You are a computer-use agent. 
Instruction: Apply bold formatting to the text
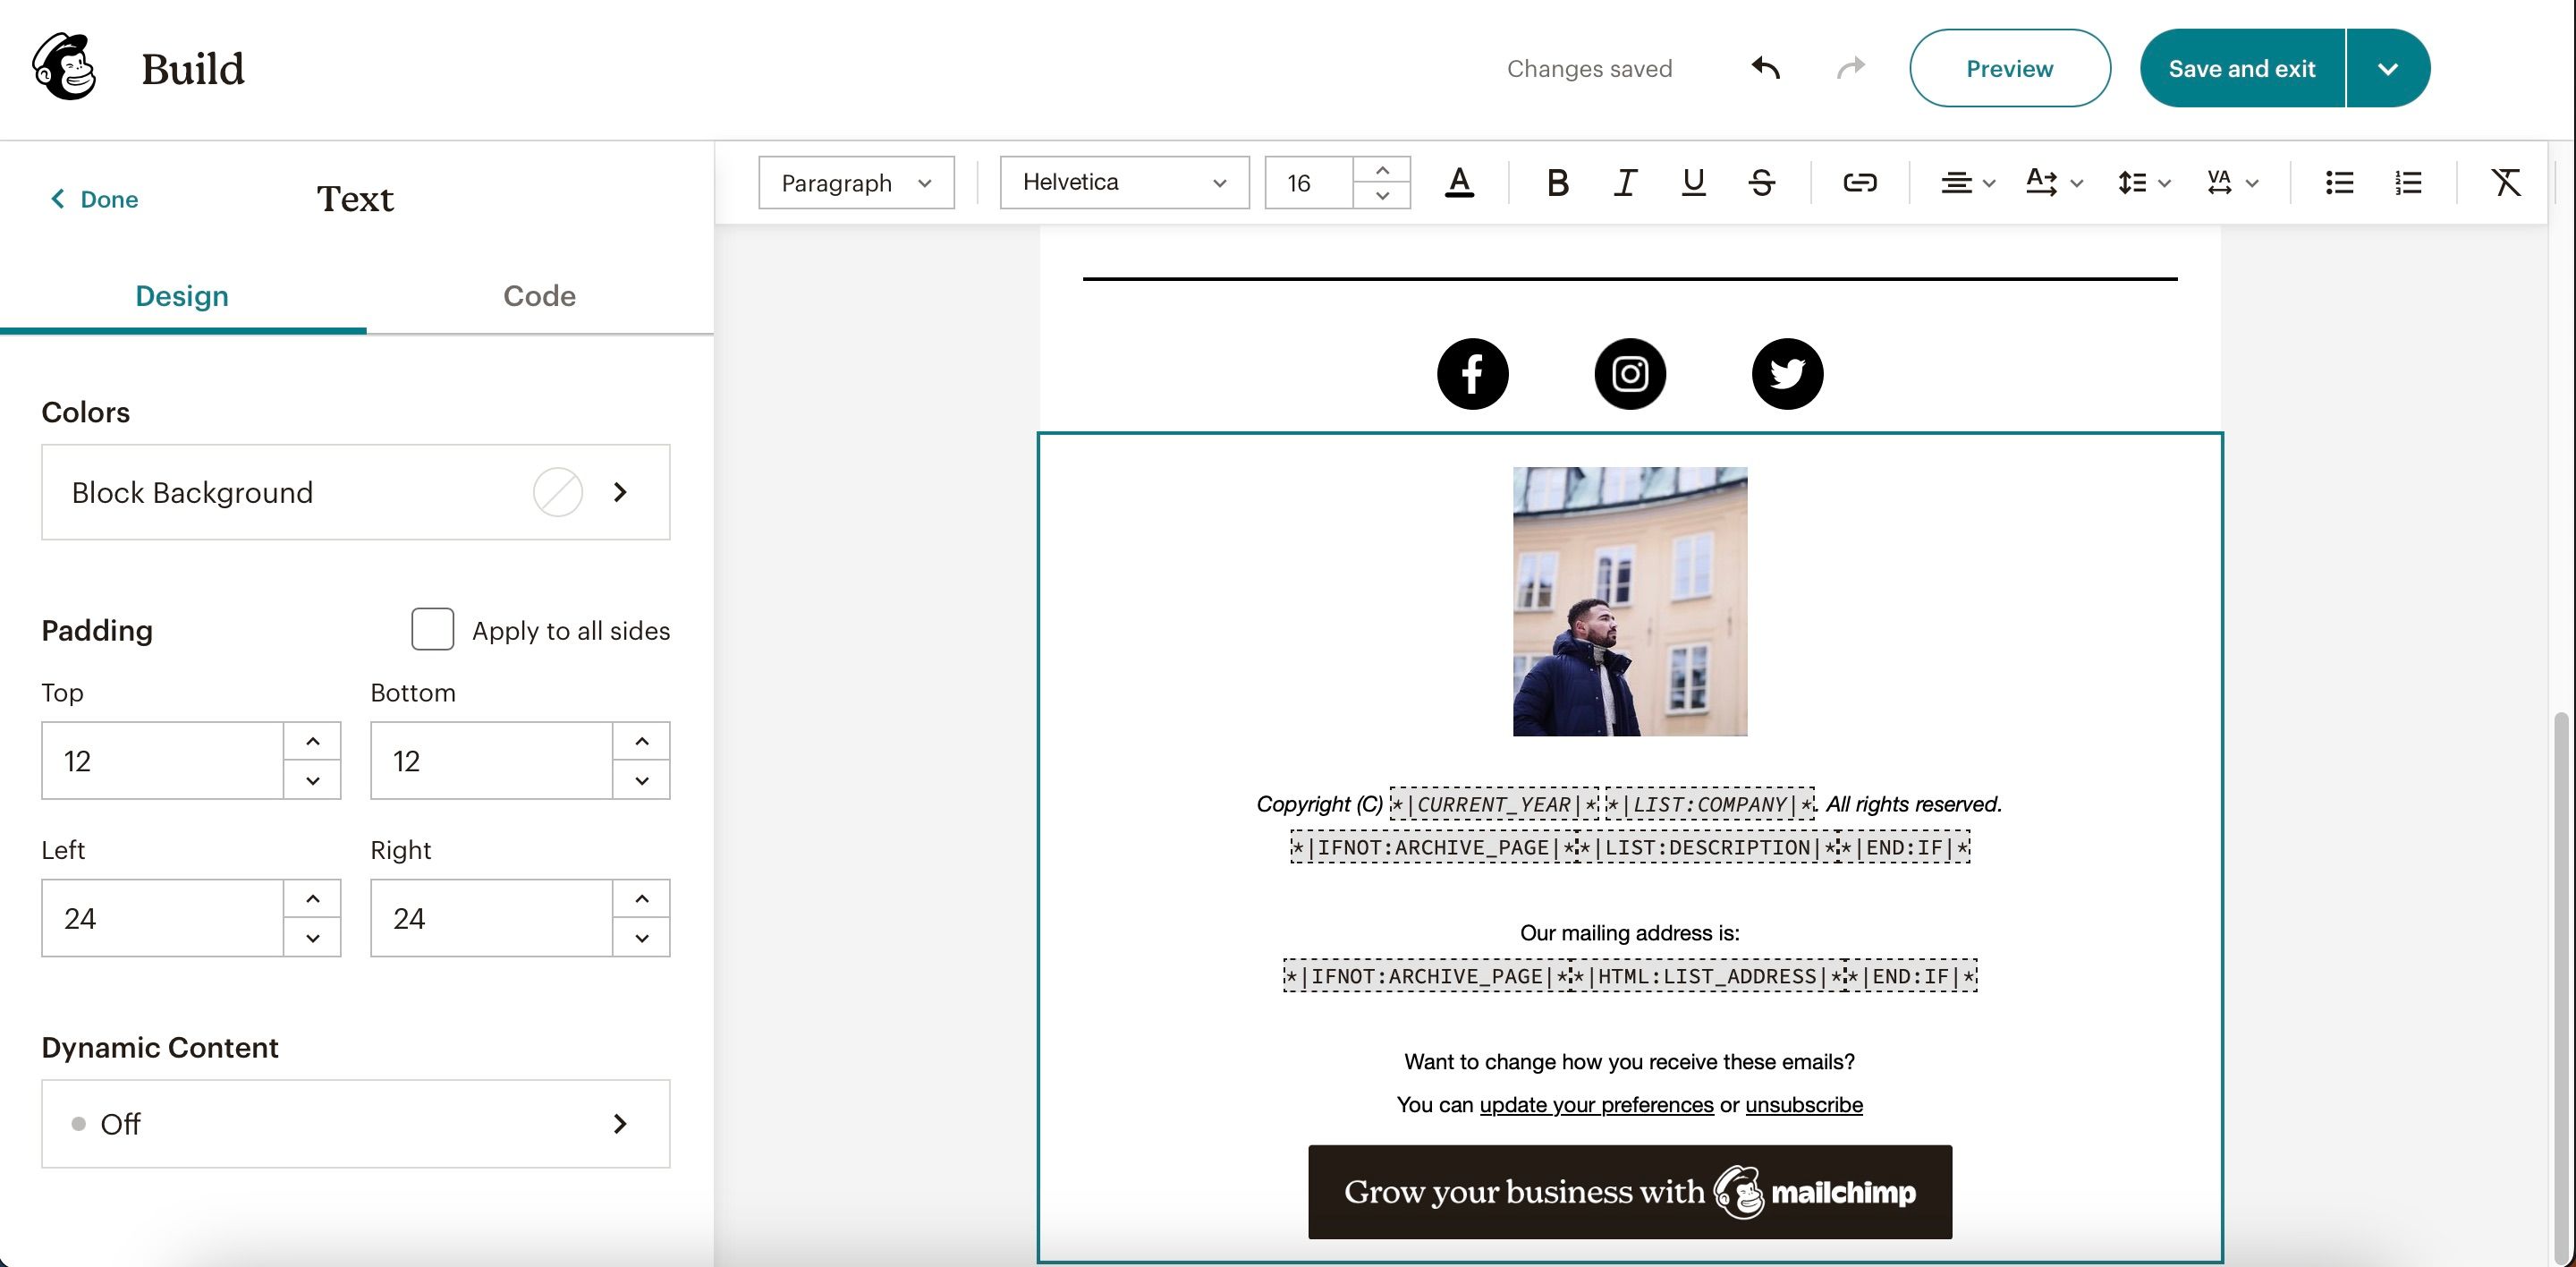tap(1557, 182)
